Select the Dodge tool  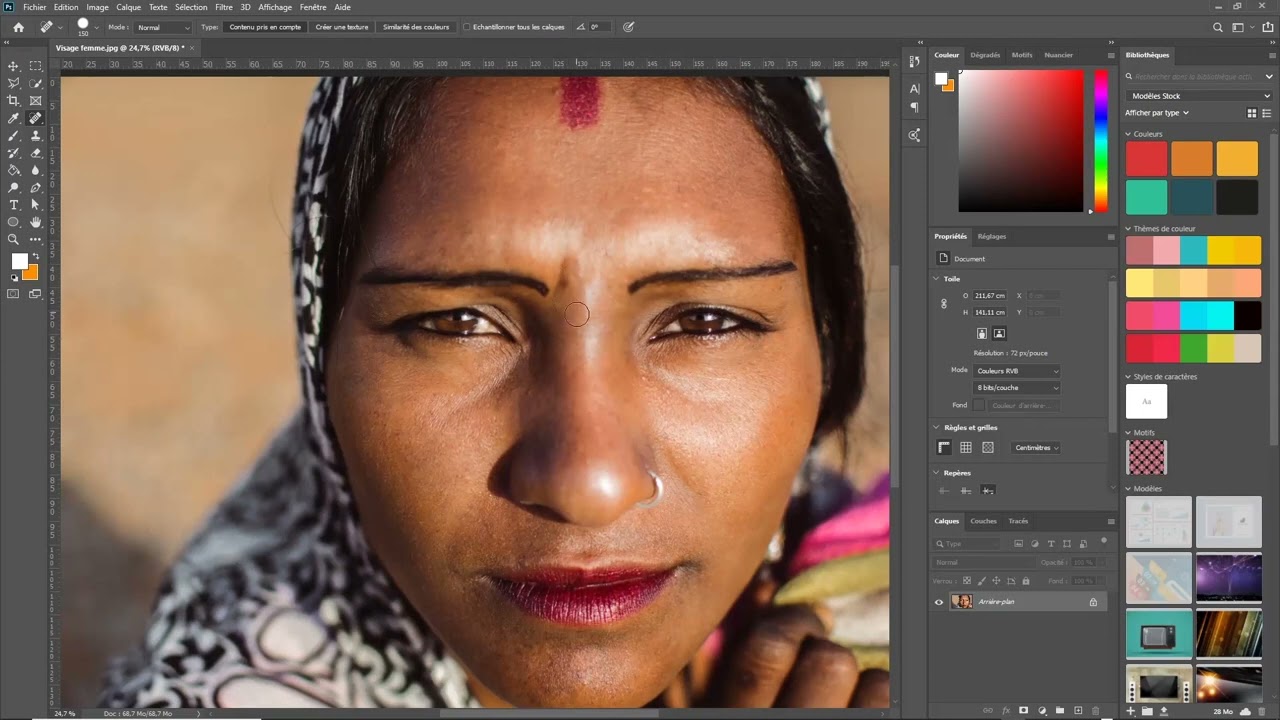(x=14, y=187)
